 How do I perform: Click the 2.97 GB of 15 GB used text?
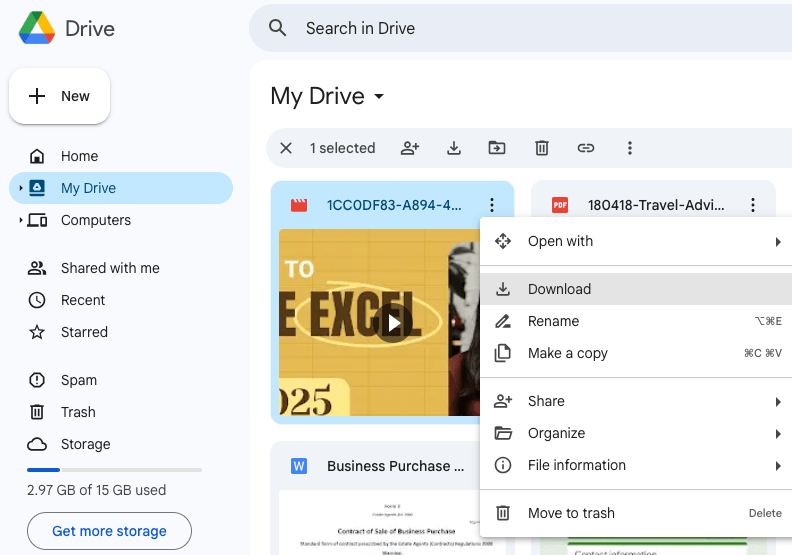96,490
